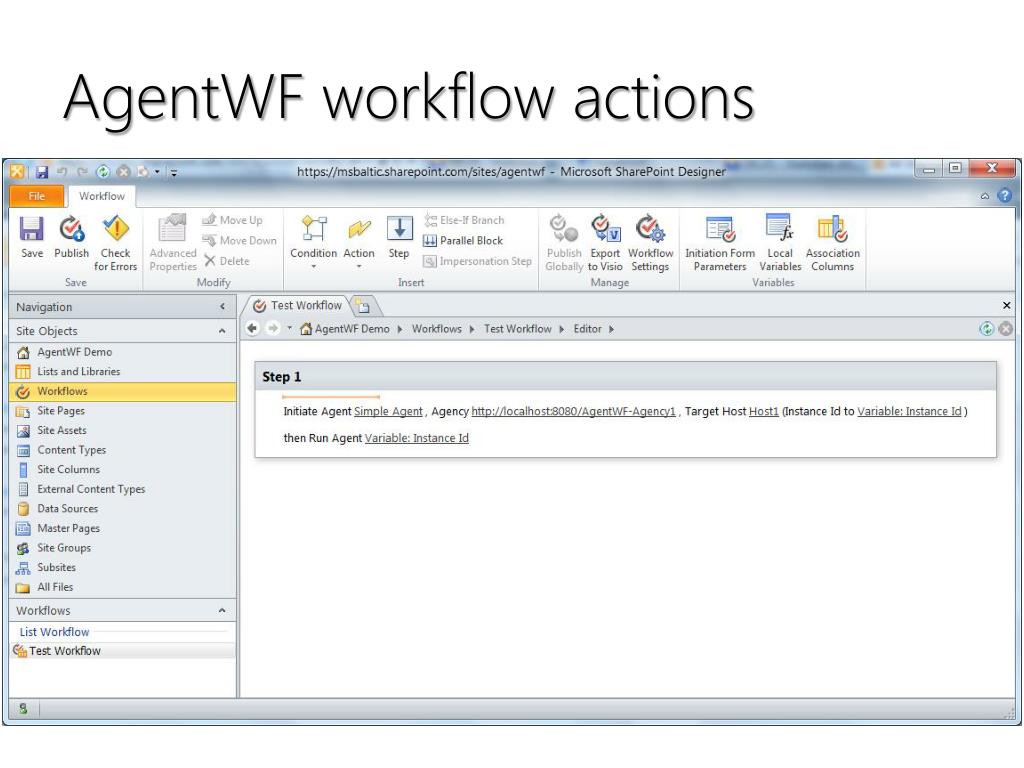The height and width of the screenshot is (768, 1024).
Task: Open breadcrumb history dropdown arrow
Action: coord(289,328)
